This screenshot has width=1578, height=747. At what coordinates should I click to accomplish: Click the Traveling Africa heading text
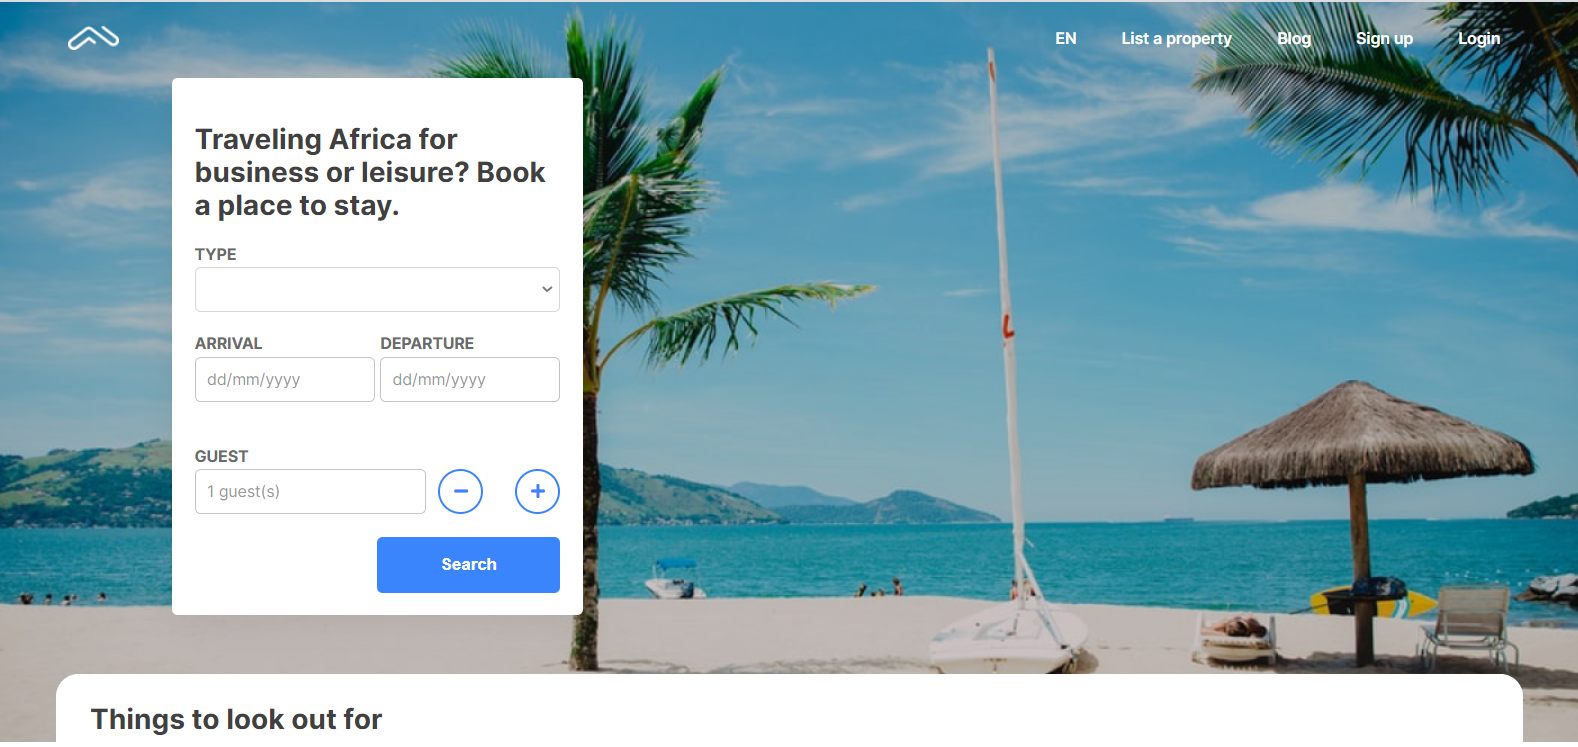pos(370,172)
